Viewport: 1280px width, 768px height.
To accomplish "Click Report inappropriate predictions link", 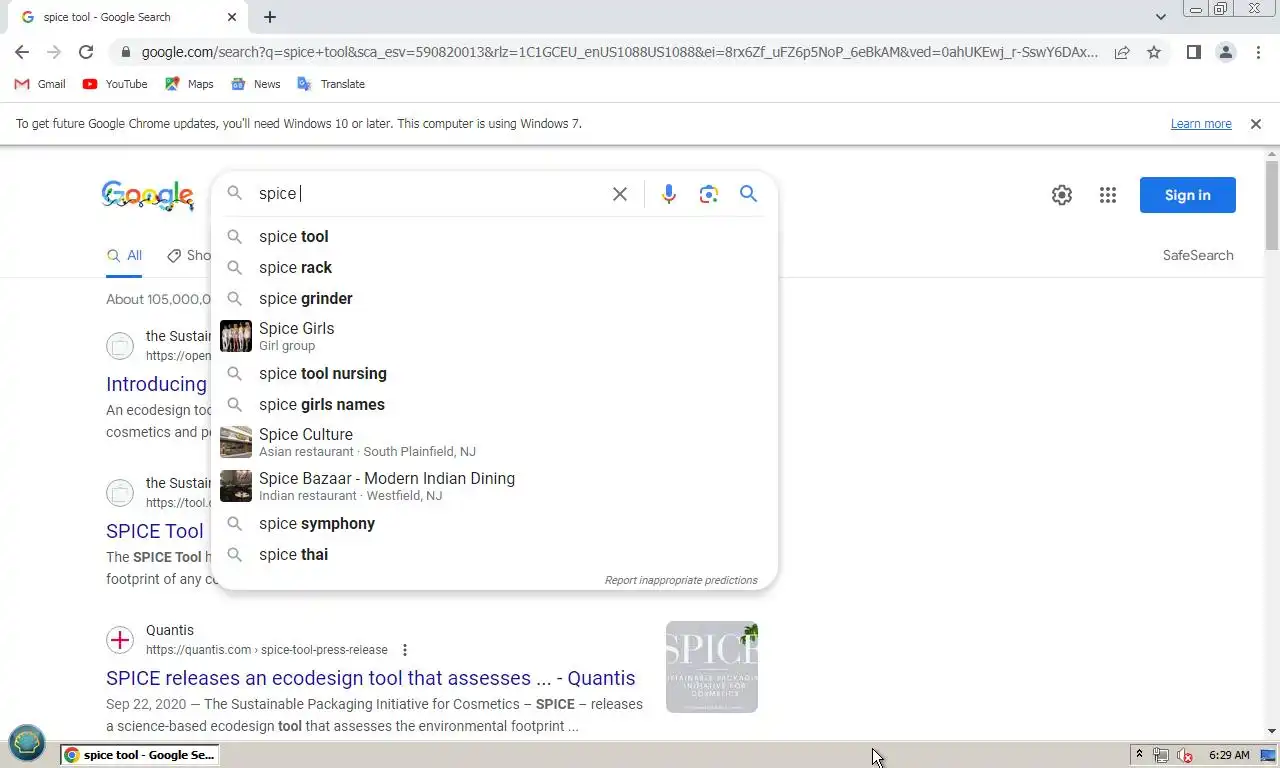I will (681, 580).
